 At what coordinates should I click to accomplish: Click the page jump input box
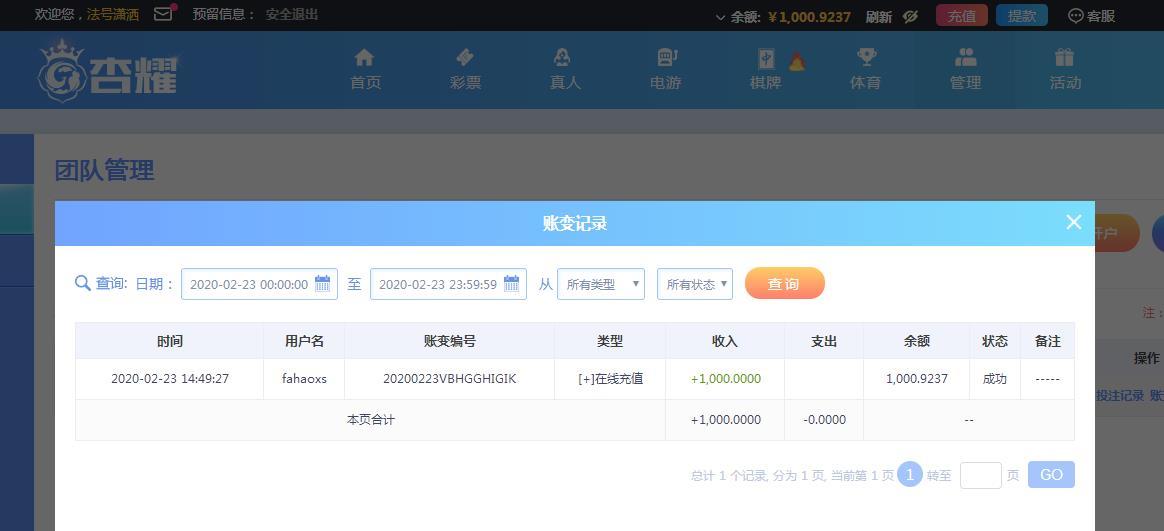[x=981, y=475]
